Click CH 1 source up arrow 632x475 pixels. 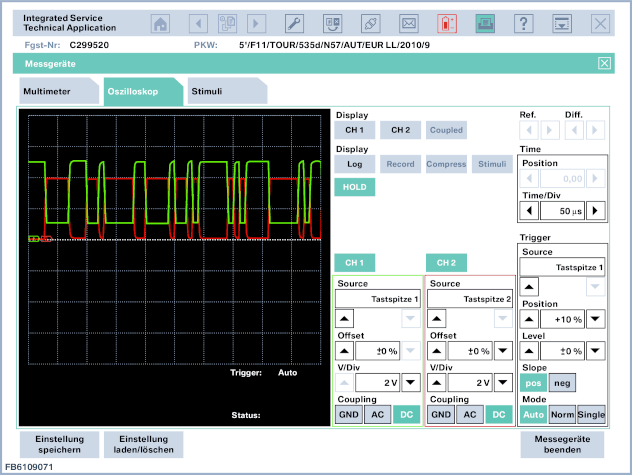tap(345, 319)
